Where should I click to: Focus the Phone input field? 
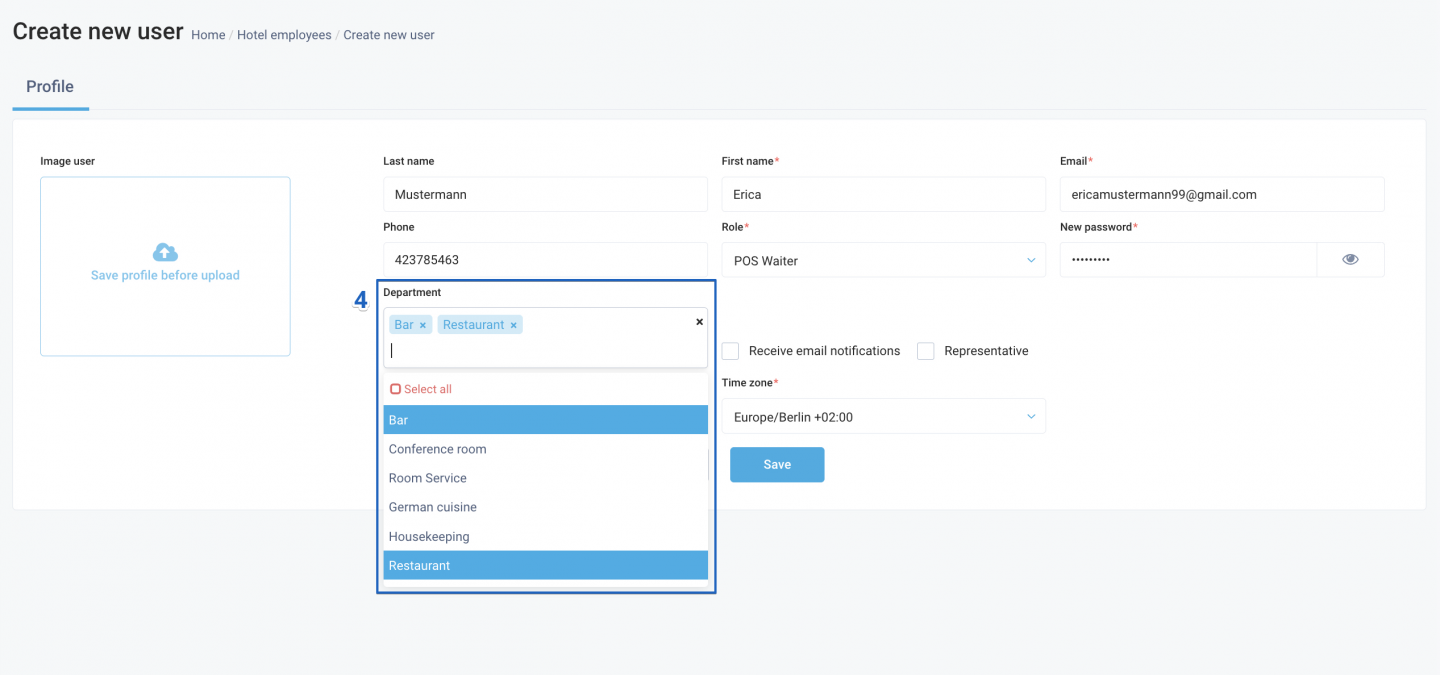[x=546, y=259]
